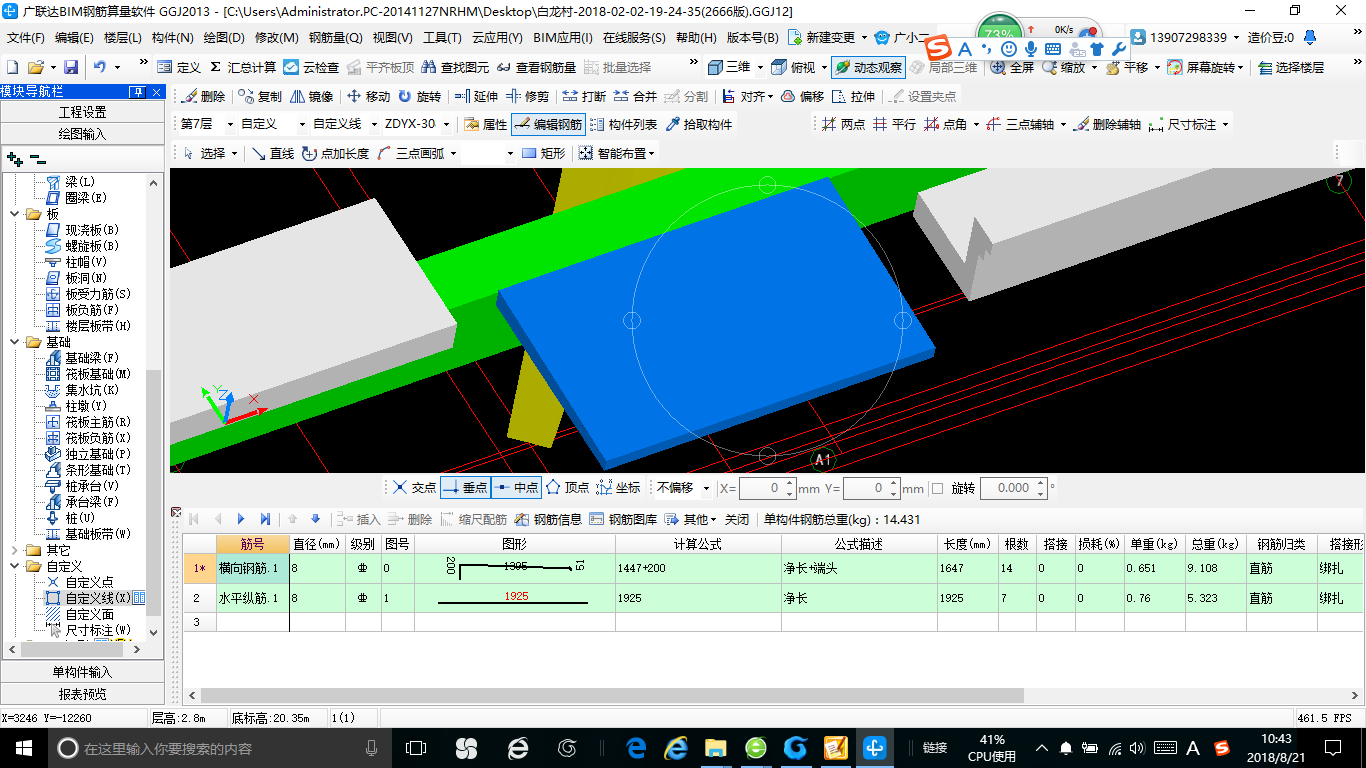Click the 汇总计算 calculate icon
Viewport: 1366px width, 768px height.
[243, 67]
